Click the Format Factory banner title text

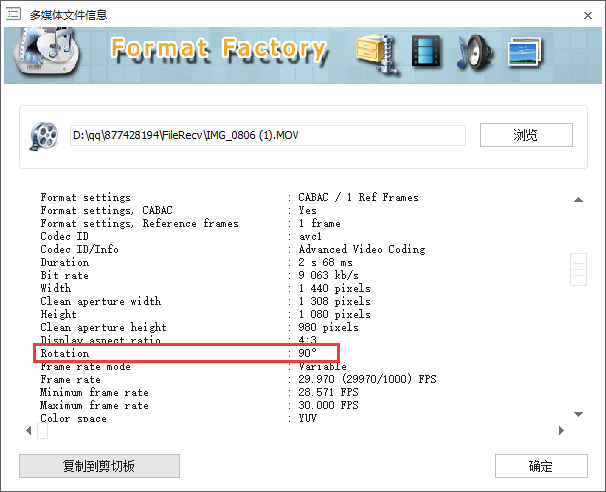pos(217,49)
